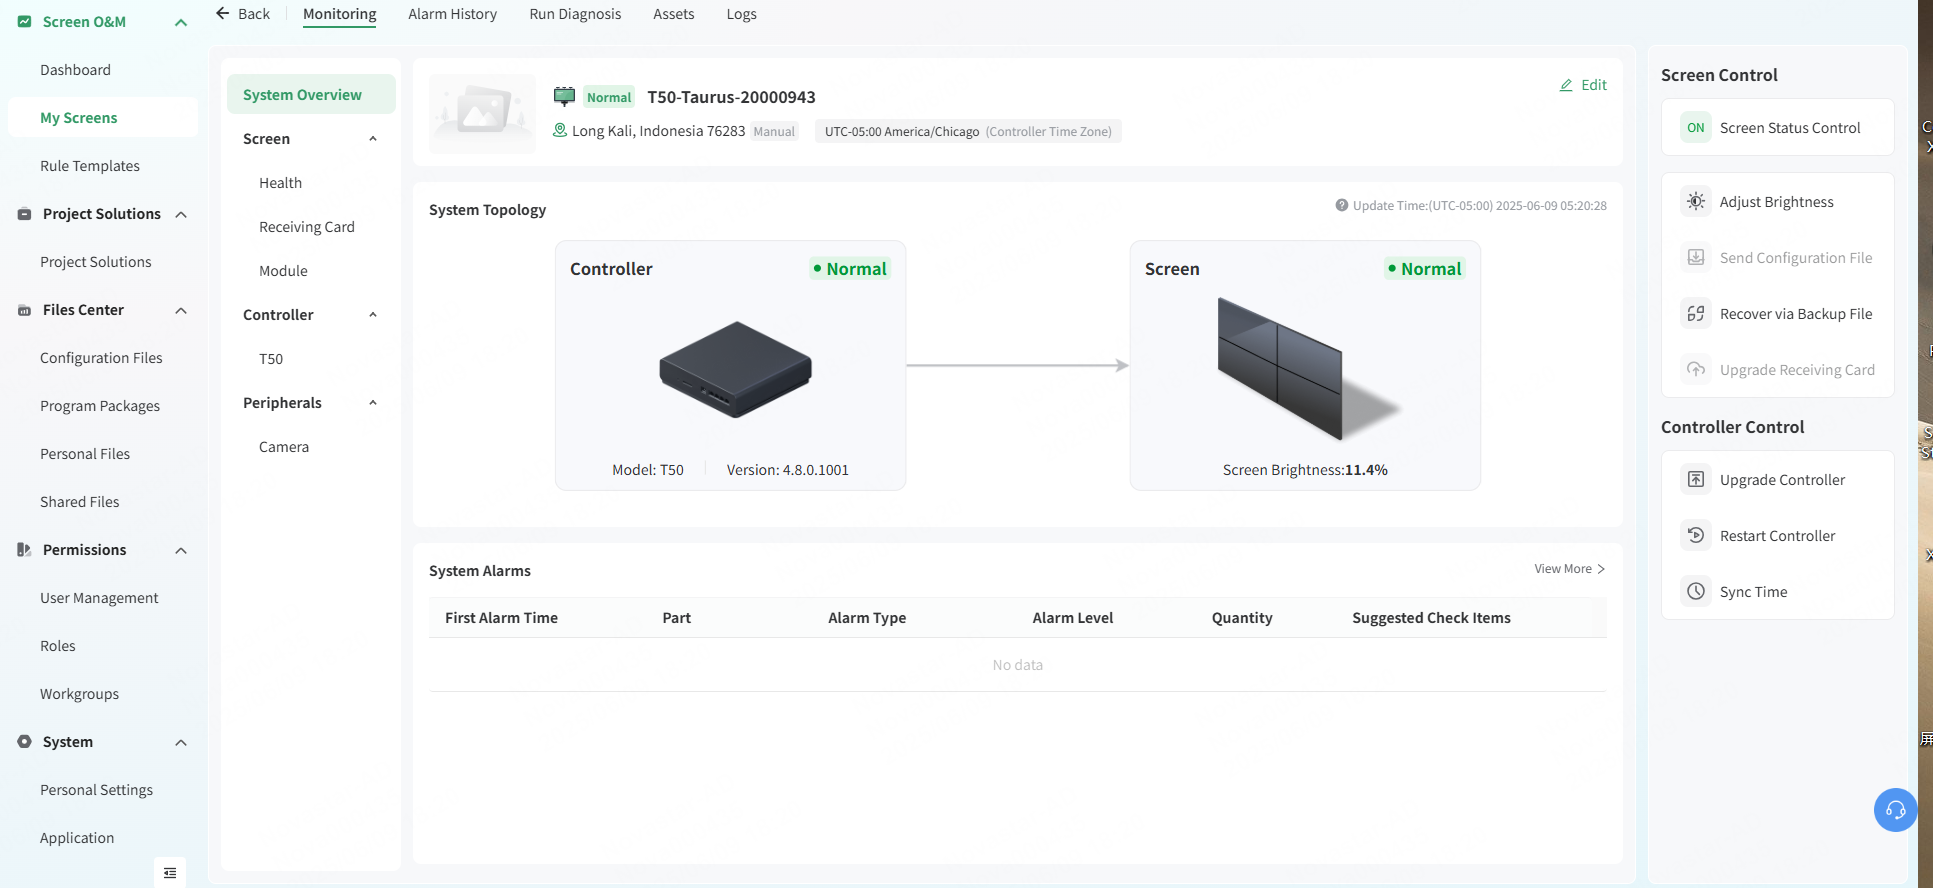This screenshot has height=888, width=1933.
Task: Toggle the ON Screen Status Control switch
Action: 1696,127
